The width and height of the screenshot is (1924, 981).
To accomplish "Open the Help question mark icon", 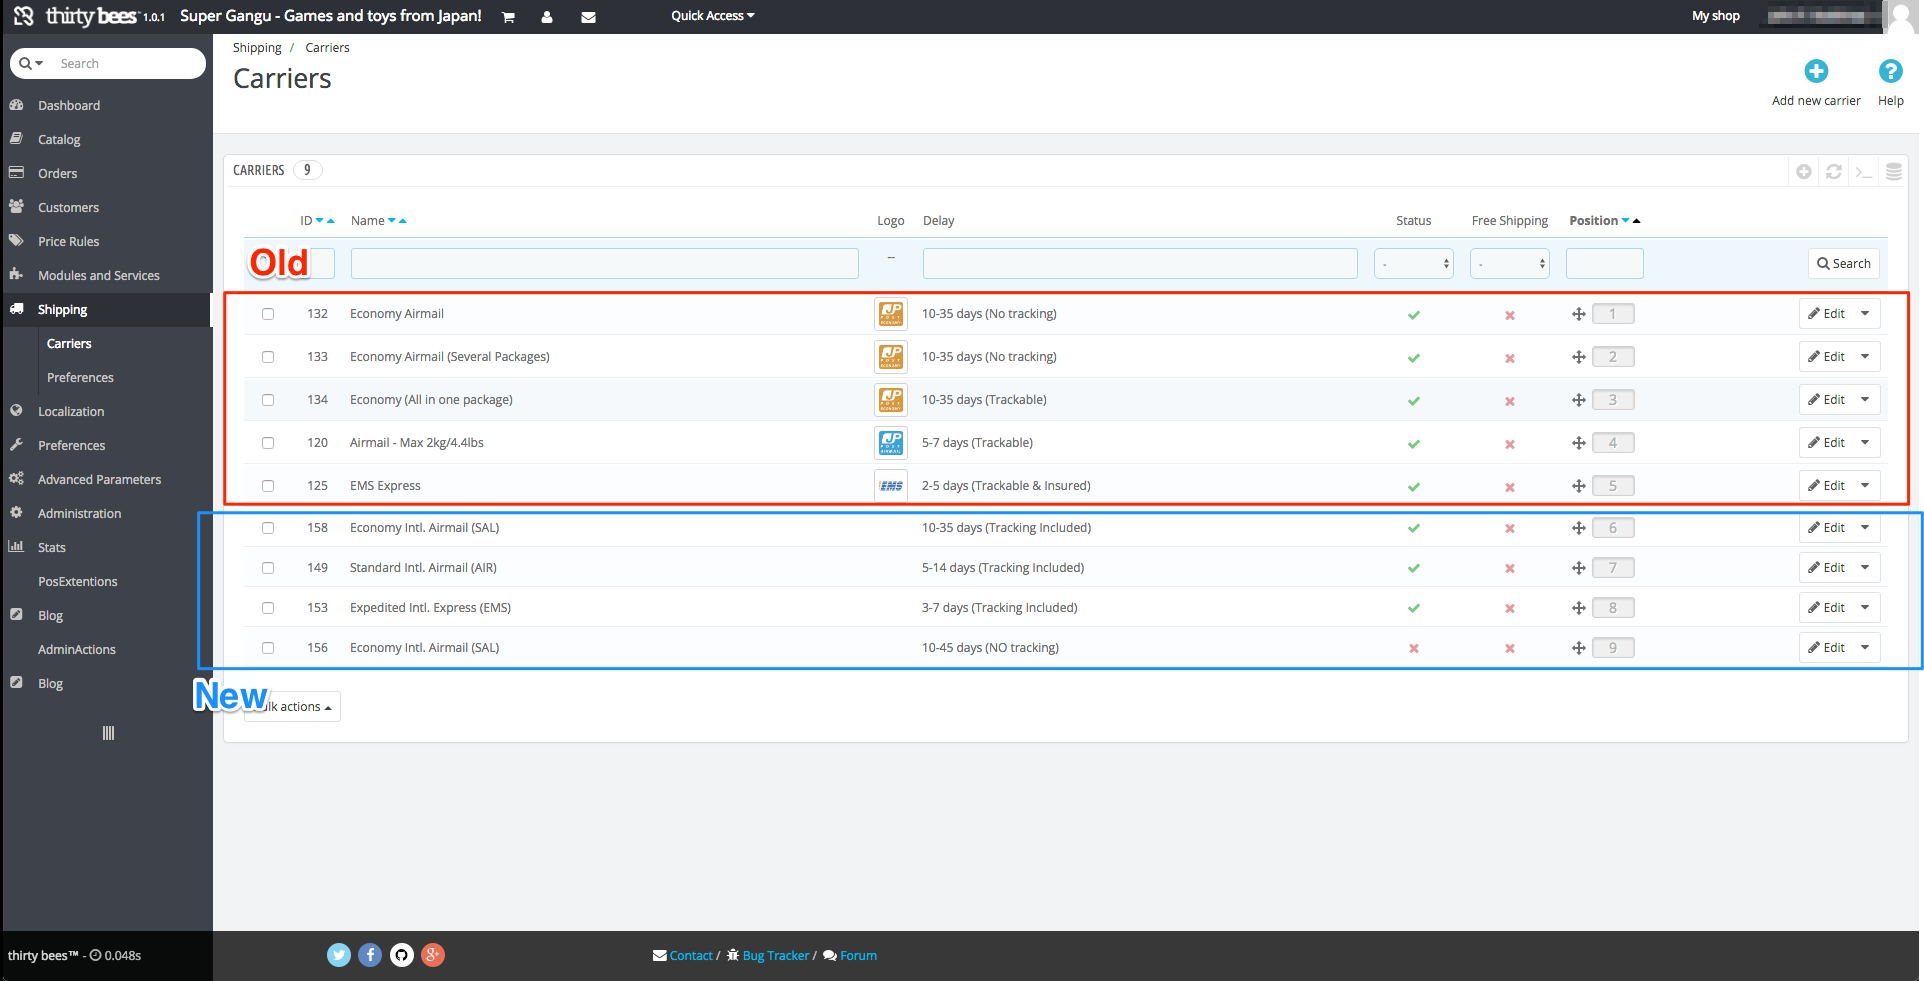I will click(x=1890, y=71).
